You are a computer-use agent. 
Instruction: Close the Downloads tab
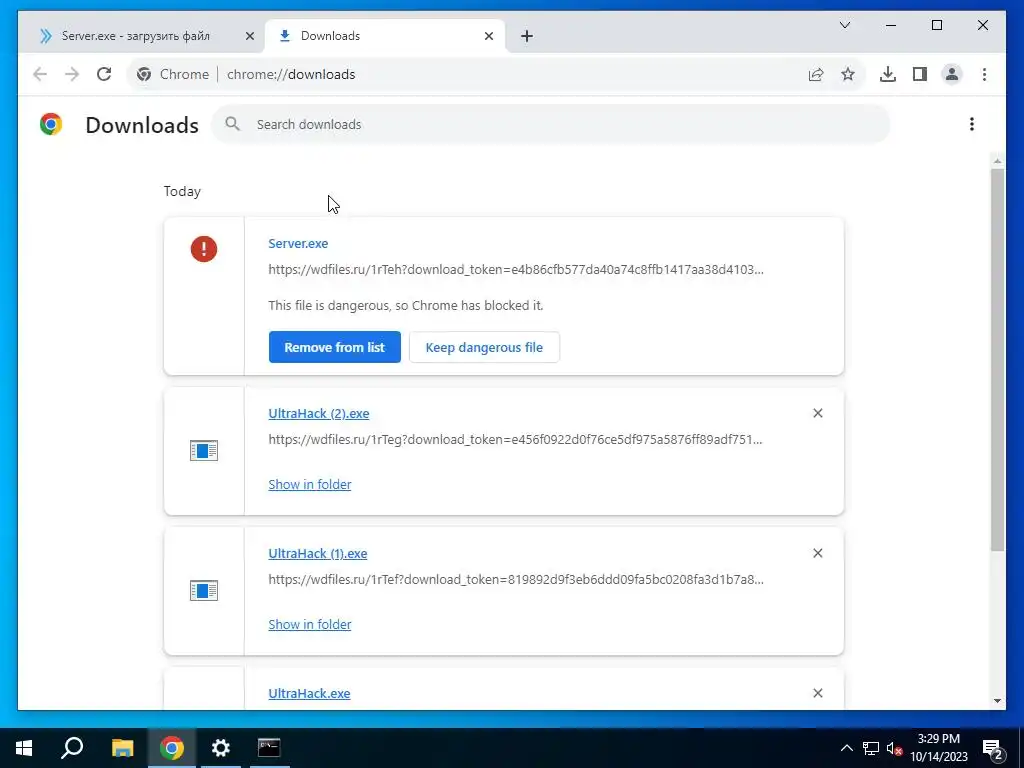point(488,36)
